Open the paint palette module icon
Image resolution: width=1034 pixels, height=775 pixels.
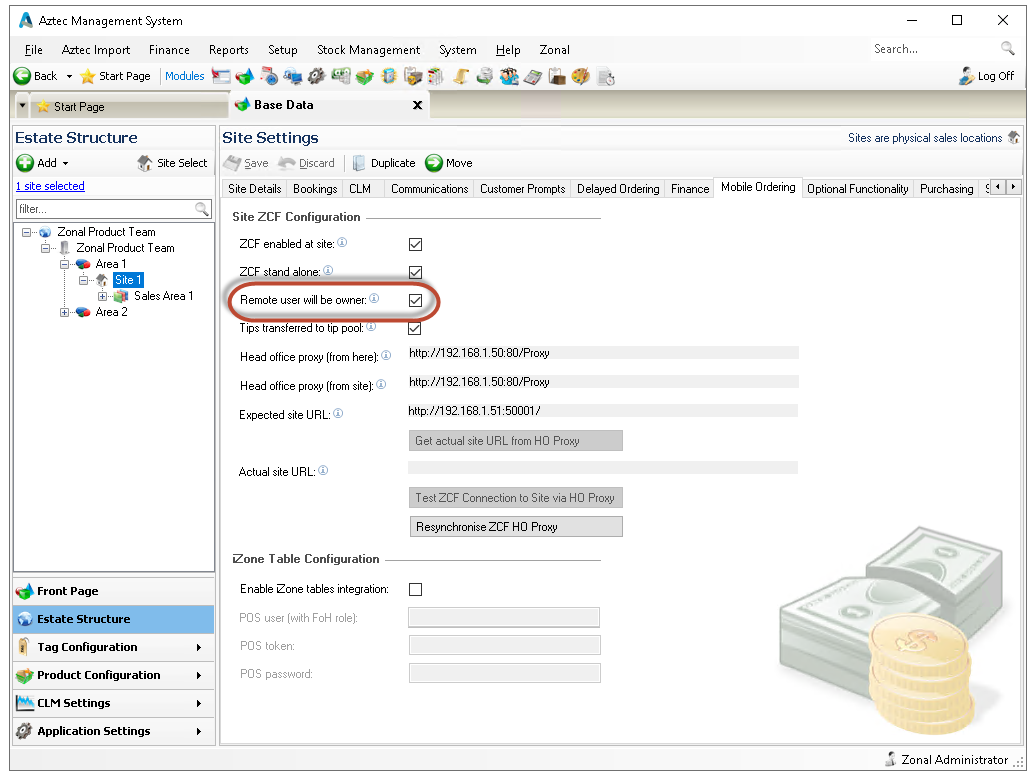[580, 77]
